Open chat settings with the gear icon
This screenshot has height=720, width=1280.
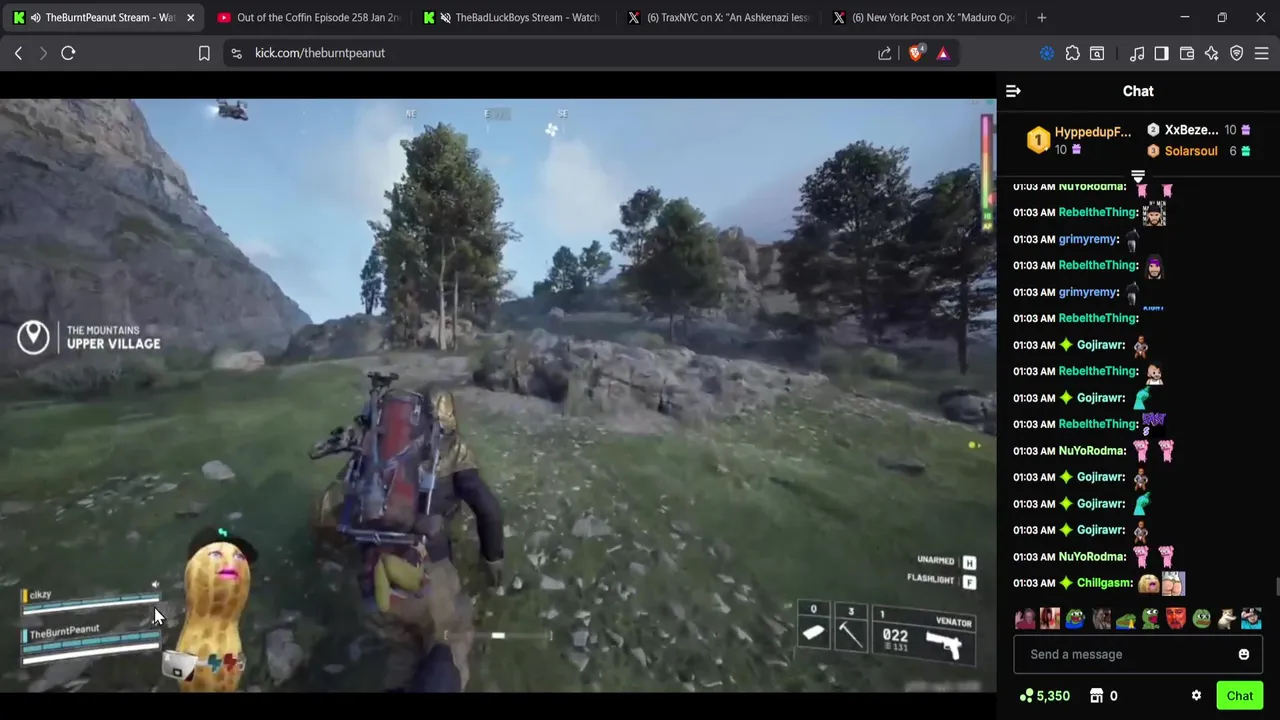1196,696
